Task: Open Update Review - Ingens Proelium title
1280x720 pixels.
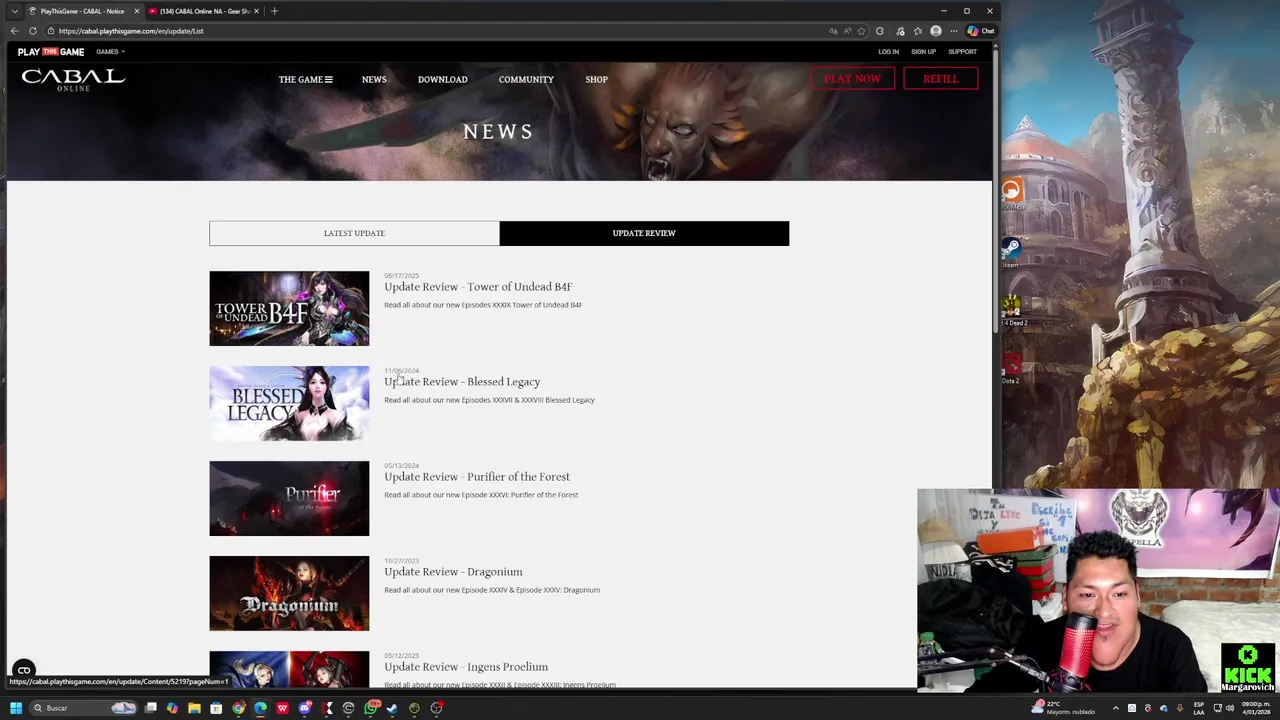Action: 466,667
